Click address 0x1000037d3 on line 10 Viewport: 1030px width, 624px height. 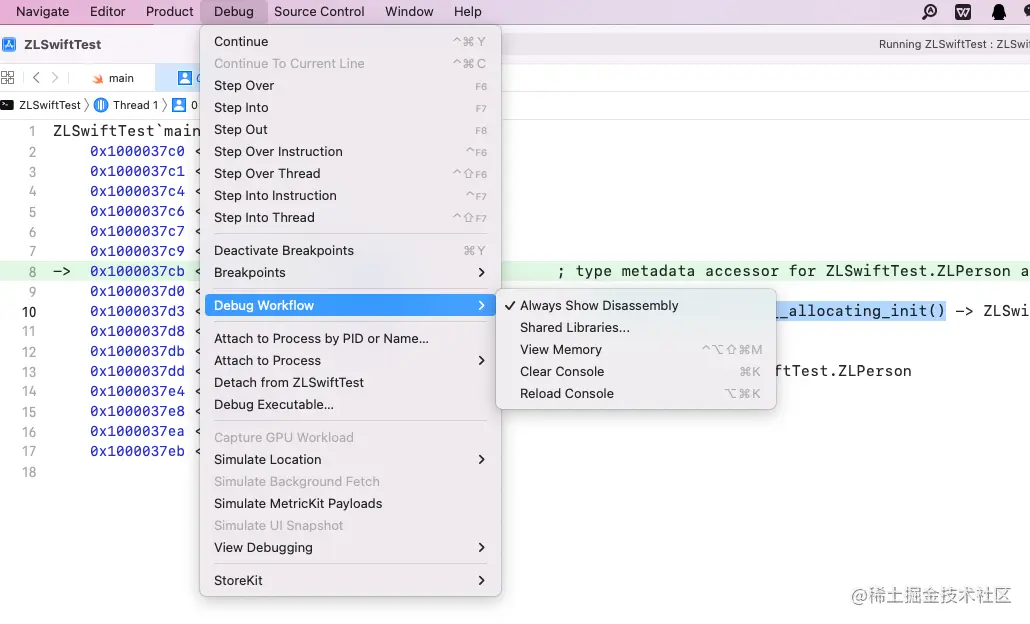click(137, 311)
